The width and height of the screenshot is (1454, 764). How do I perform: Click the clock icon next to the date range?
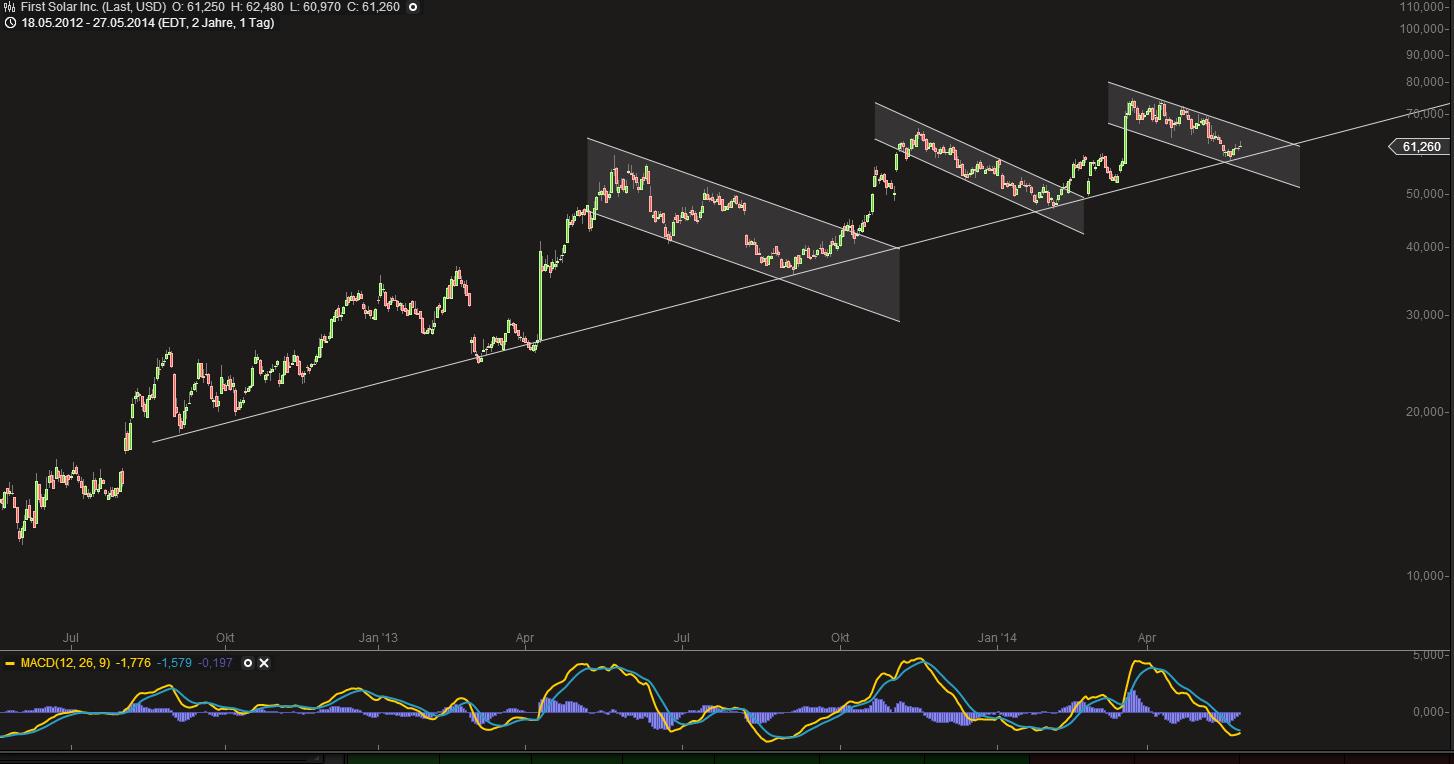coord(9,23)
